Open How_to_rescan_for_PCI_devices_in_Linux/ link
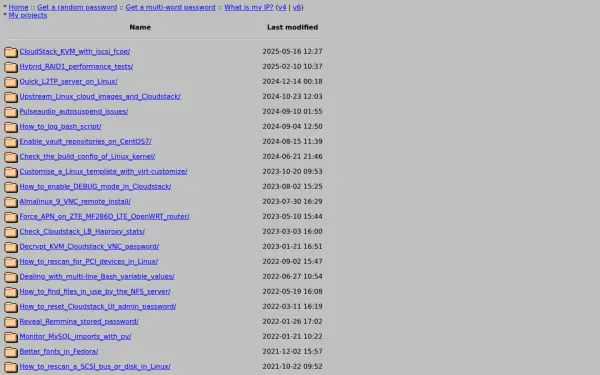The width and height of the screenshot is (600, 375). click(x=89, y=261)
